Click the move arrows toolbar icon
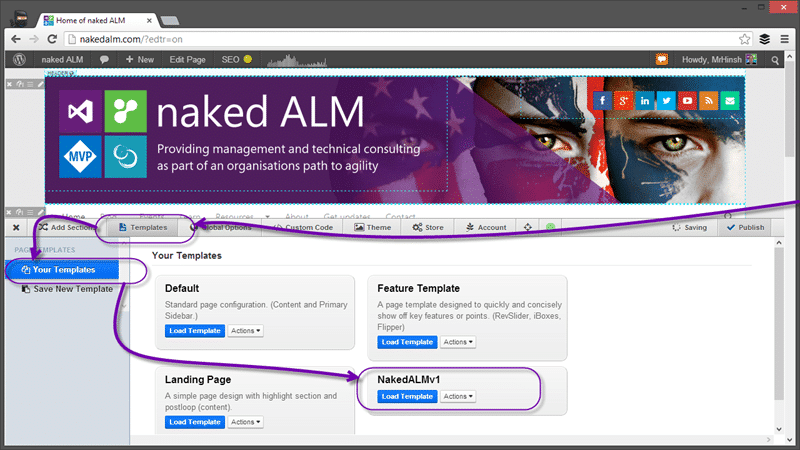Viewport: 800px width, 450px height. 528,227
